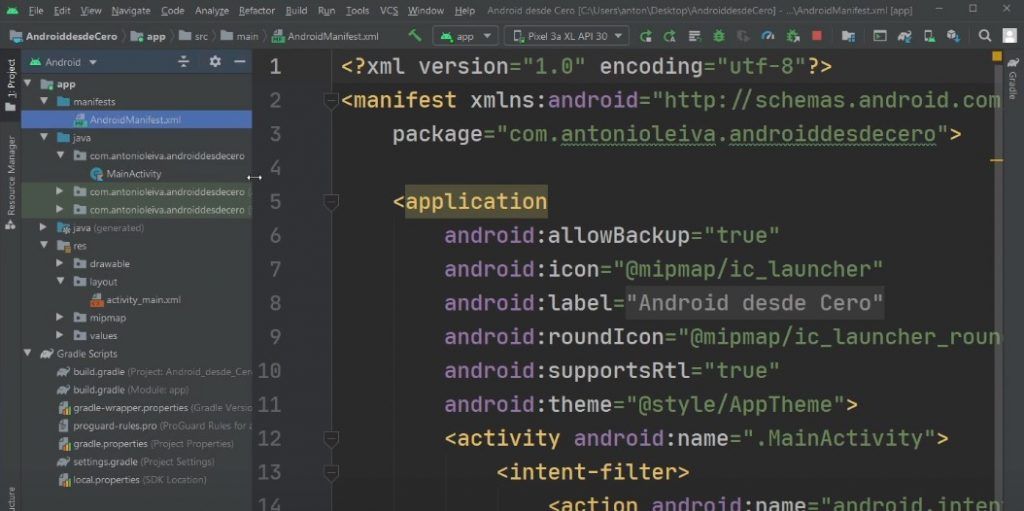
Task: Fold the application tag at line 5
Action: 331,202
